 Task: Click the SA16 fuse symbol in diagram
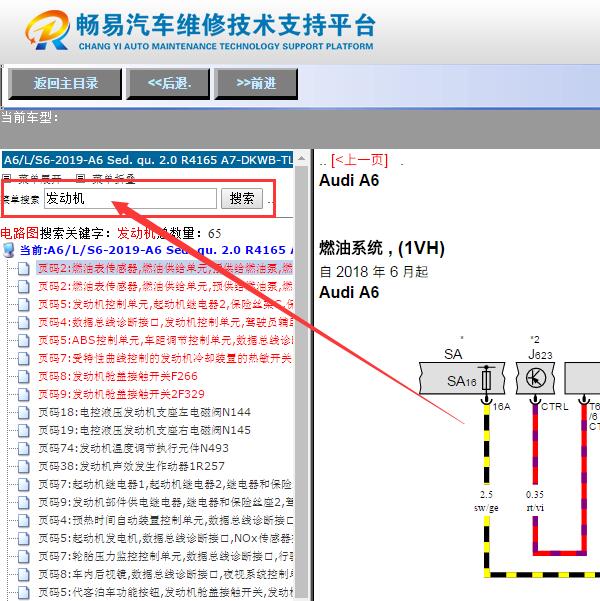pos(486,379)
